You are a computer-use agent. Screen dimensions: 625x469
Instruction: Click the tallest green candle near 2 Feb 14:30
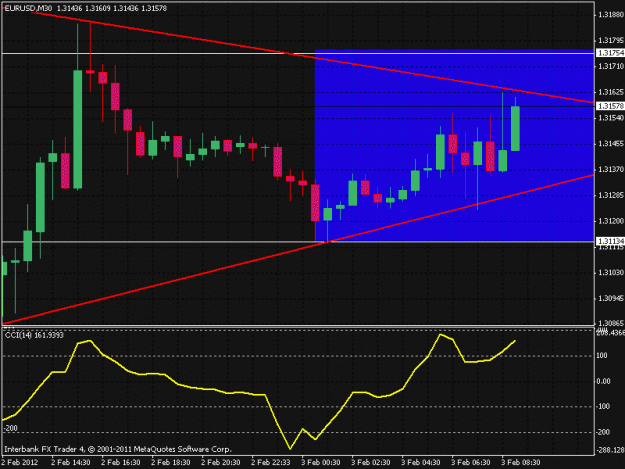pos(78,129)
